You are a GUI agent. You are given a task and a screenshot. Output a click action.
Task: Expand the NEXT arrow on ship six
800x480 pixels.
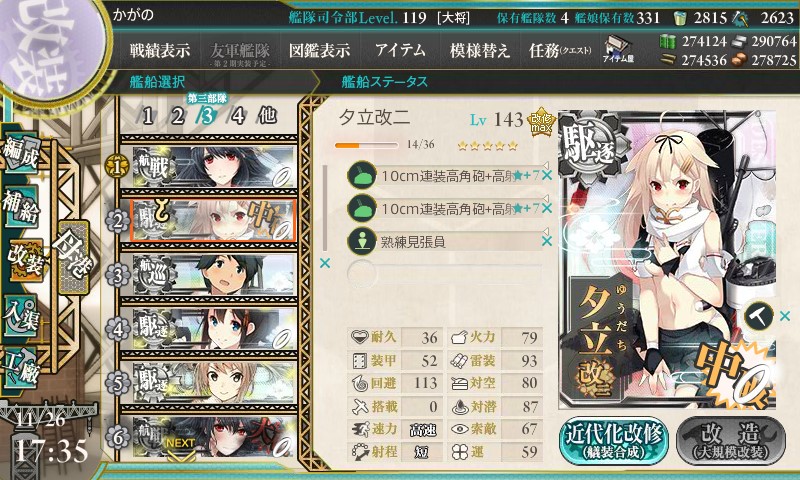coord(181,448)
